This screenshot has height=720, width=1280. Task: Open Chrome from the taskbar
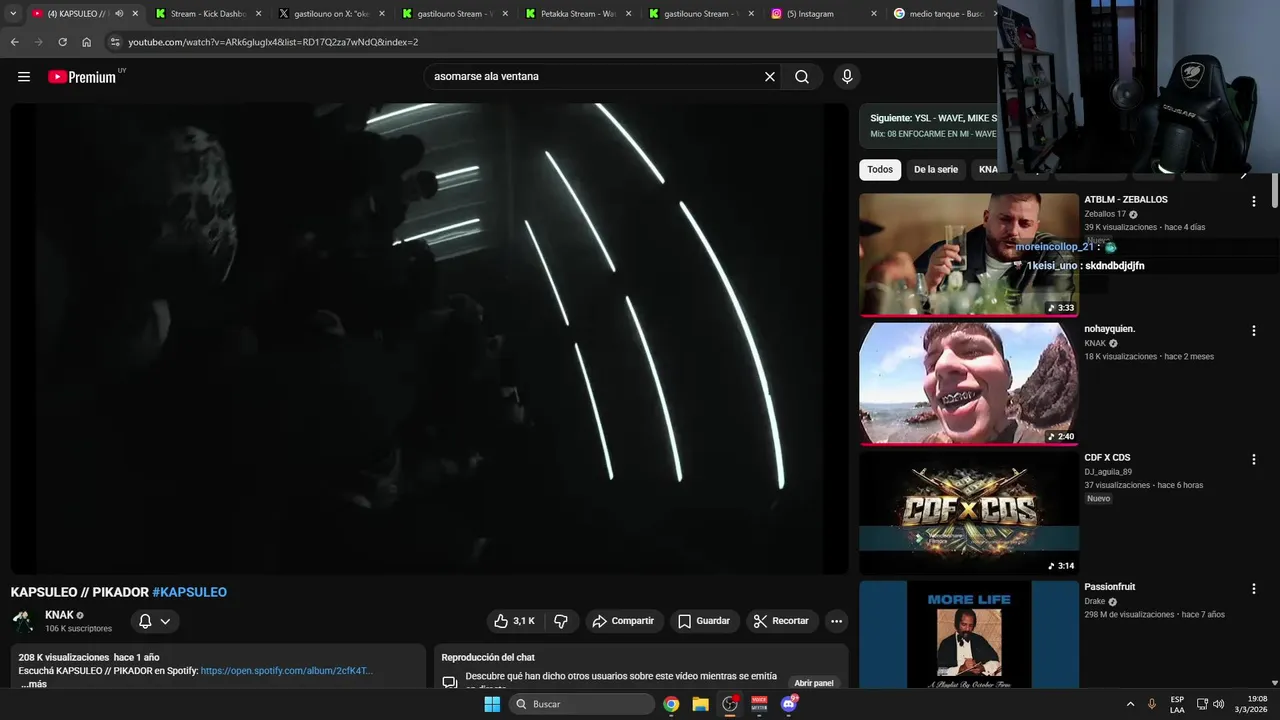pos(671,704)
